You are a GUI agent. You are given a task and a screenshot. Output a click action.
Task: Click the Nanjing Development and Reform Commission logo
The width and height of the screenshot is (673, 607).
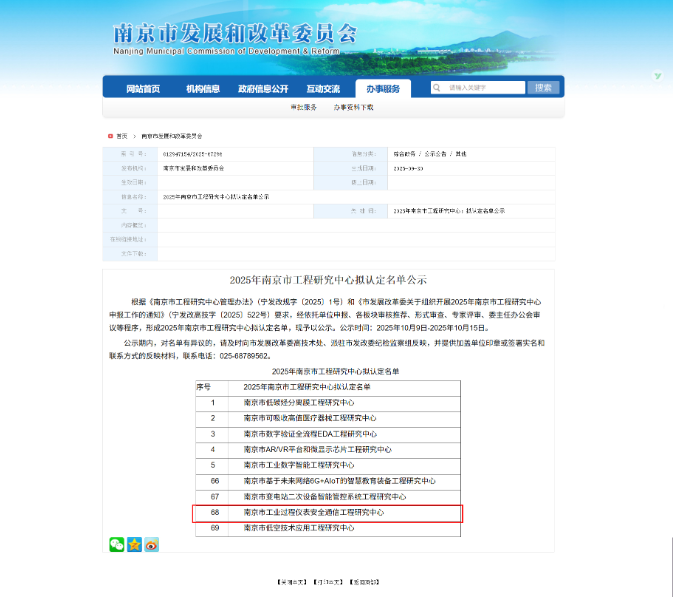(x=236, y=35)
